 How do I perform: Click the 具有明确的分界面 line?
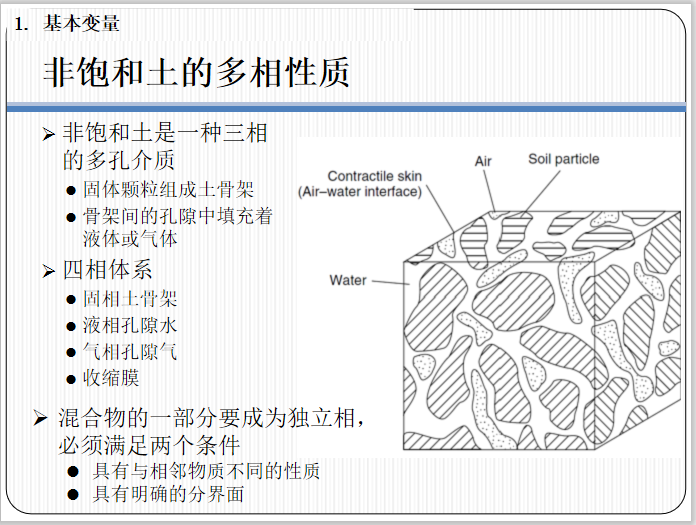click(x=168, y=494)
